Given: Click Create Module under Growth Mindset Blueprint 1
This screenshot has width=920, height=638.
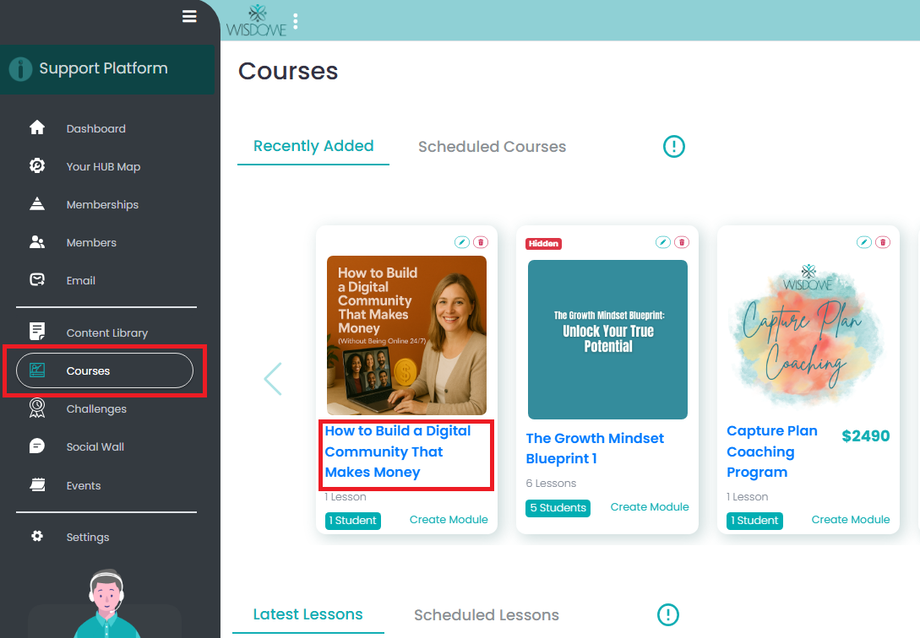Looking at the screenshot, I should [x=649, y=507].
